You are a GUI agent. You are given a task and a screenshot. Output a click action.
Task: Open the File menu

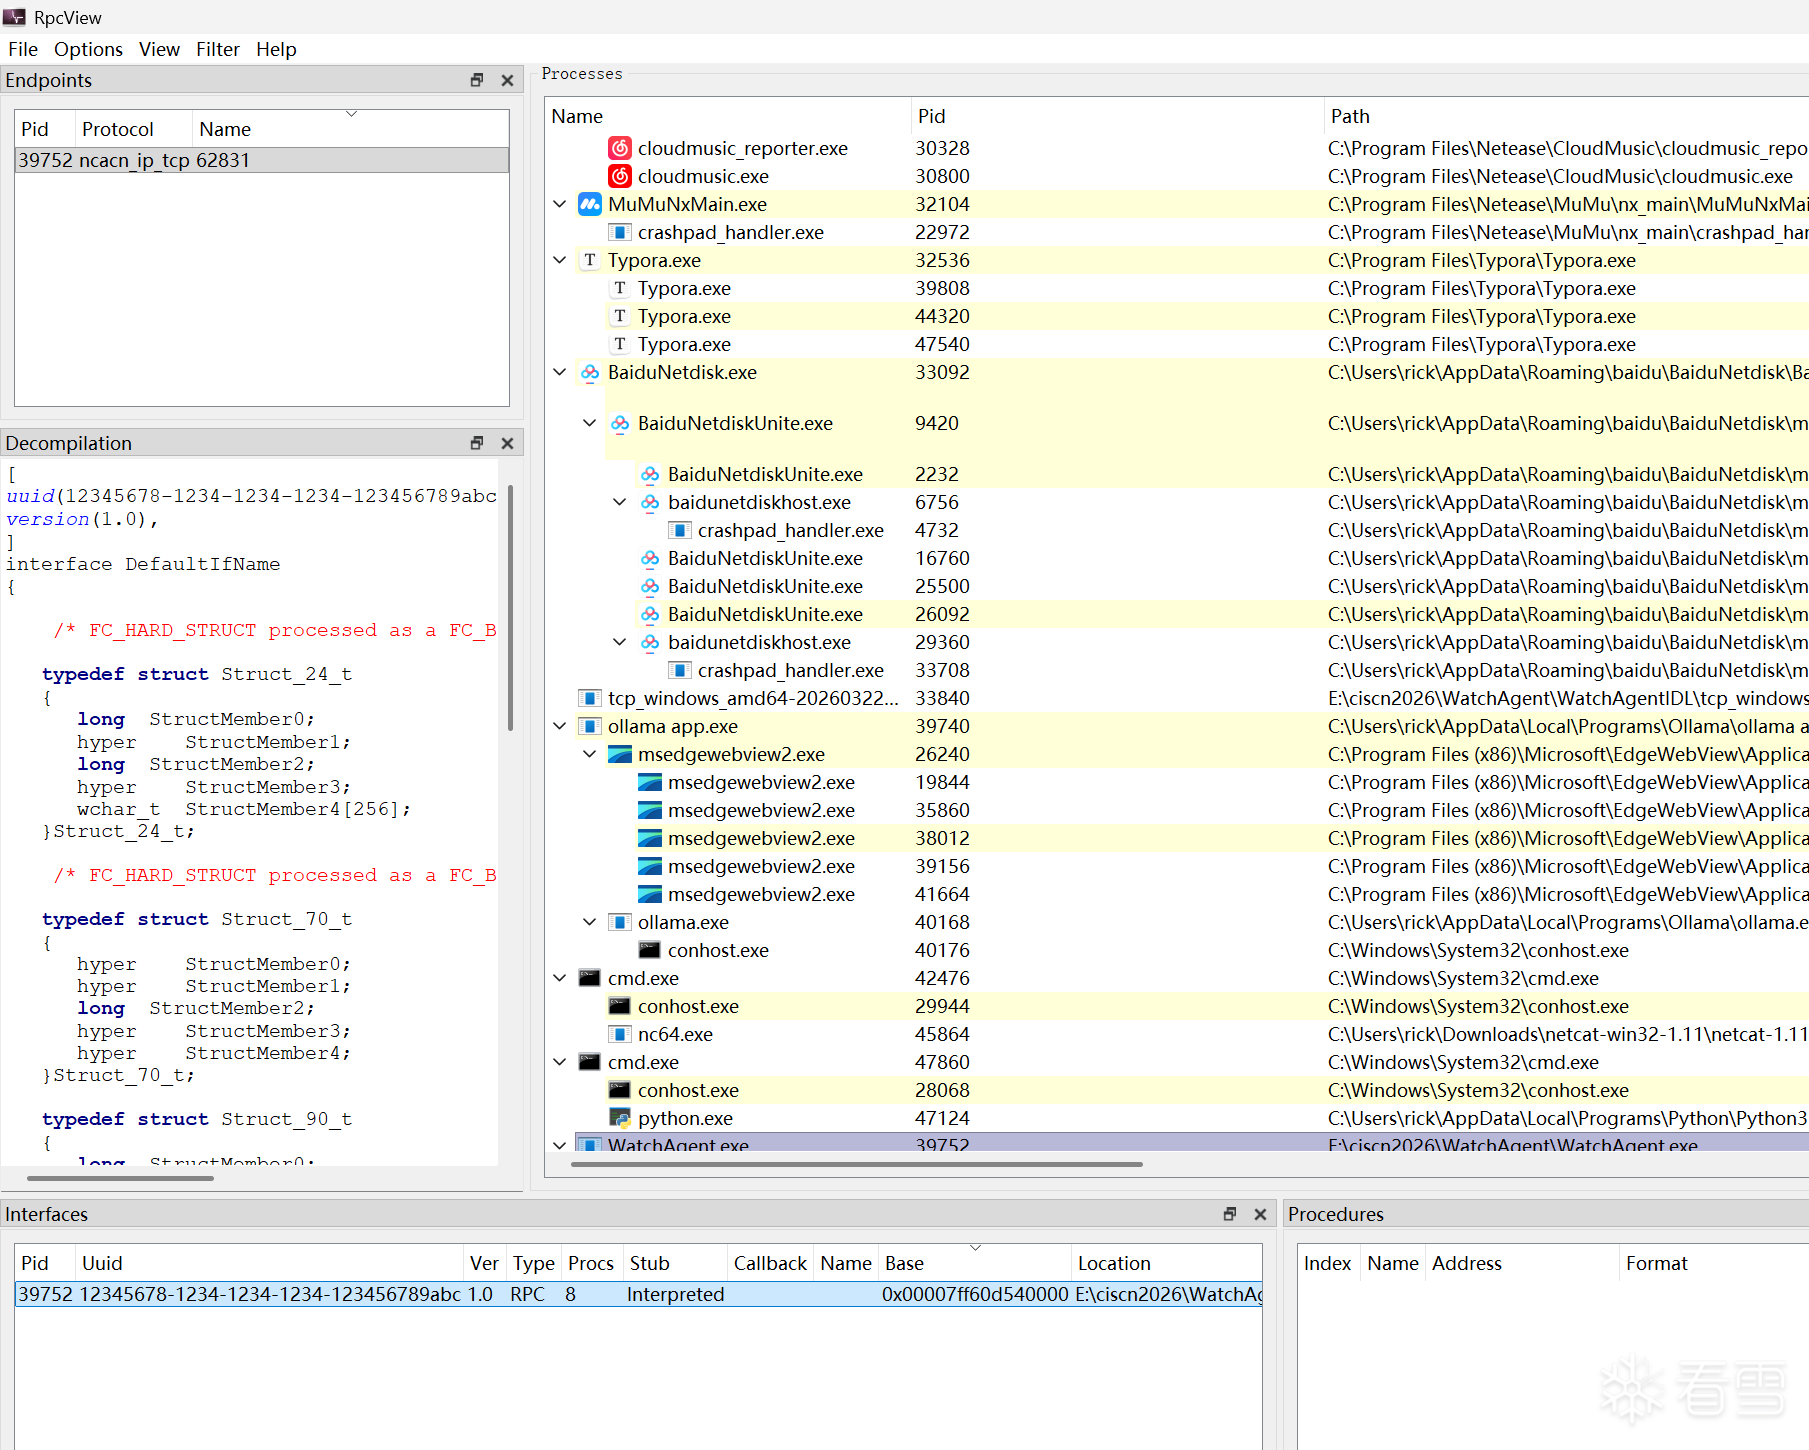click(x=23, y=49)
